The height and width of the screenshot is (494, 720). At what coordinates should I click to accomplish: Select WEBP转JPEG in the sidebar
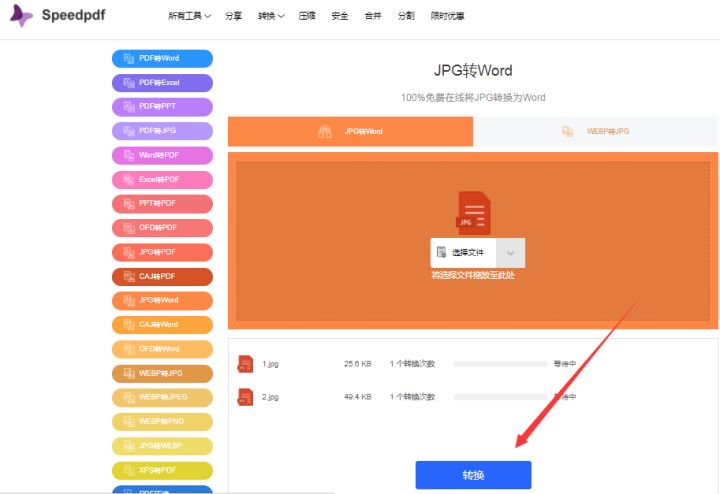pos(162,397)
